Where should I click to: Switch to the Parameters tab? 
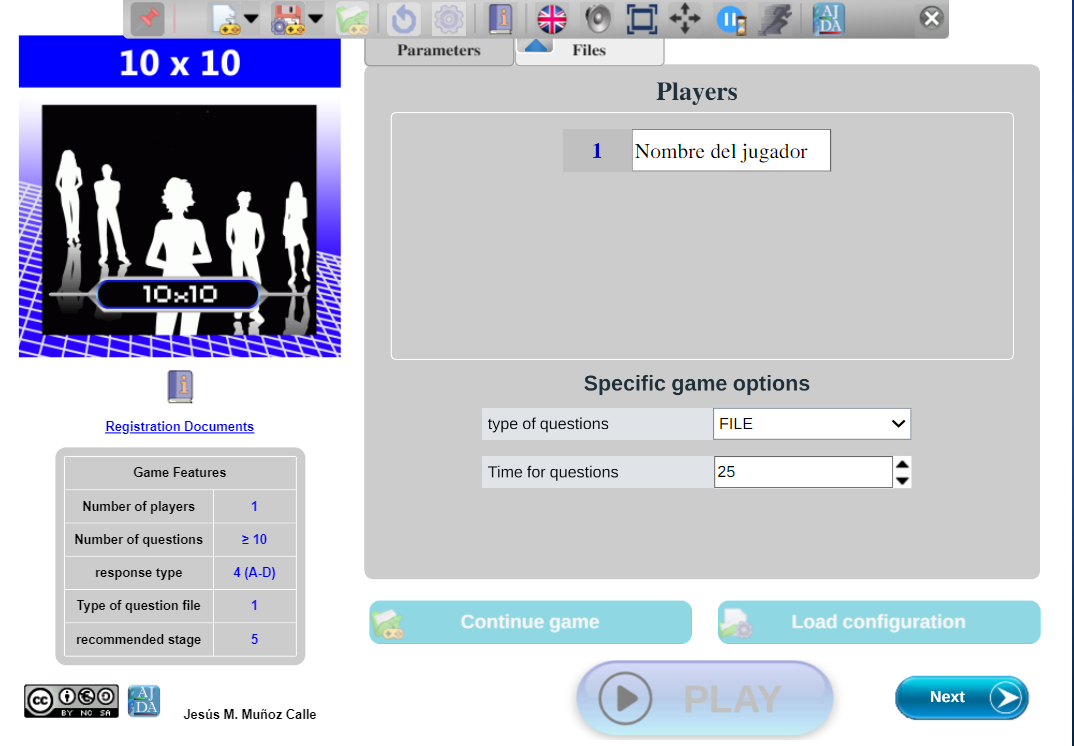(x=438, y=50)
